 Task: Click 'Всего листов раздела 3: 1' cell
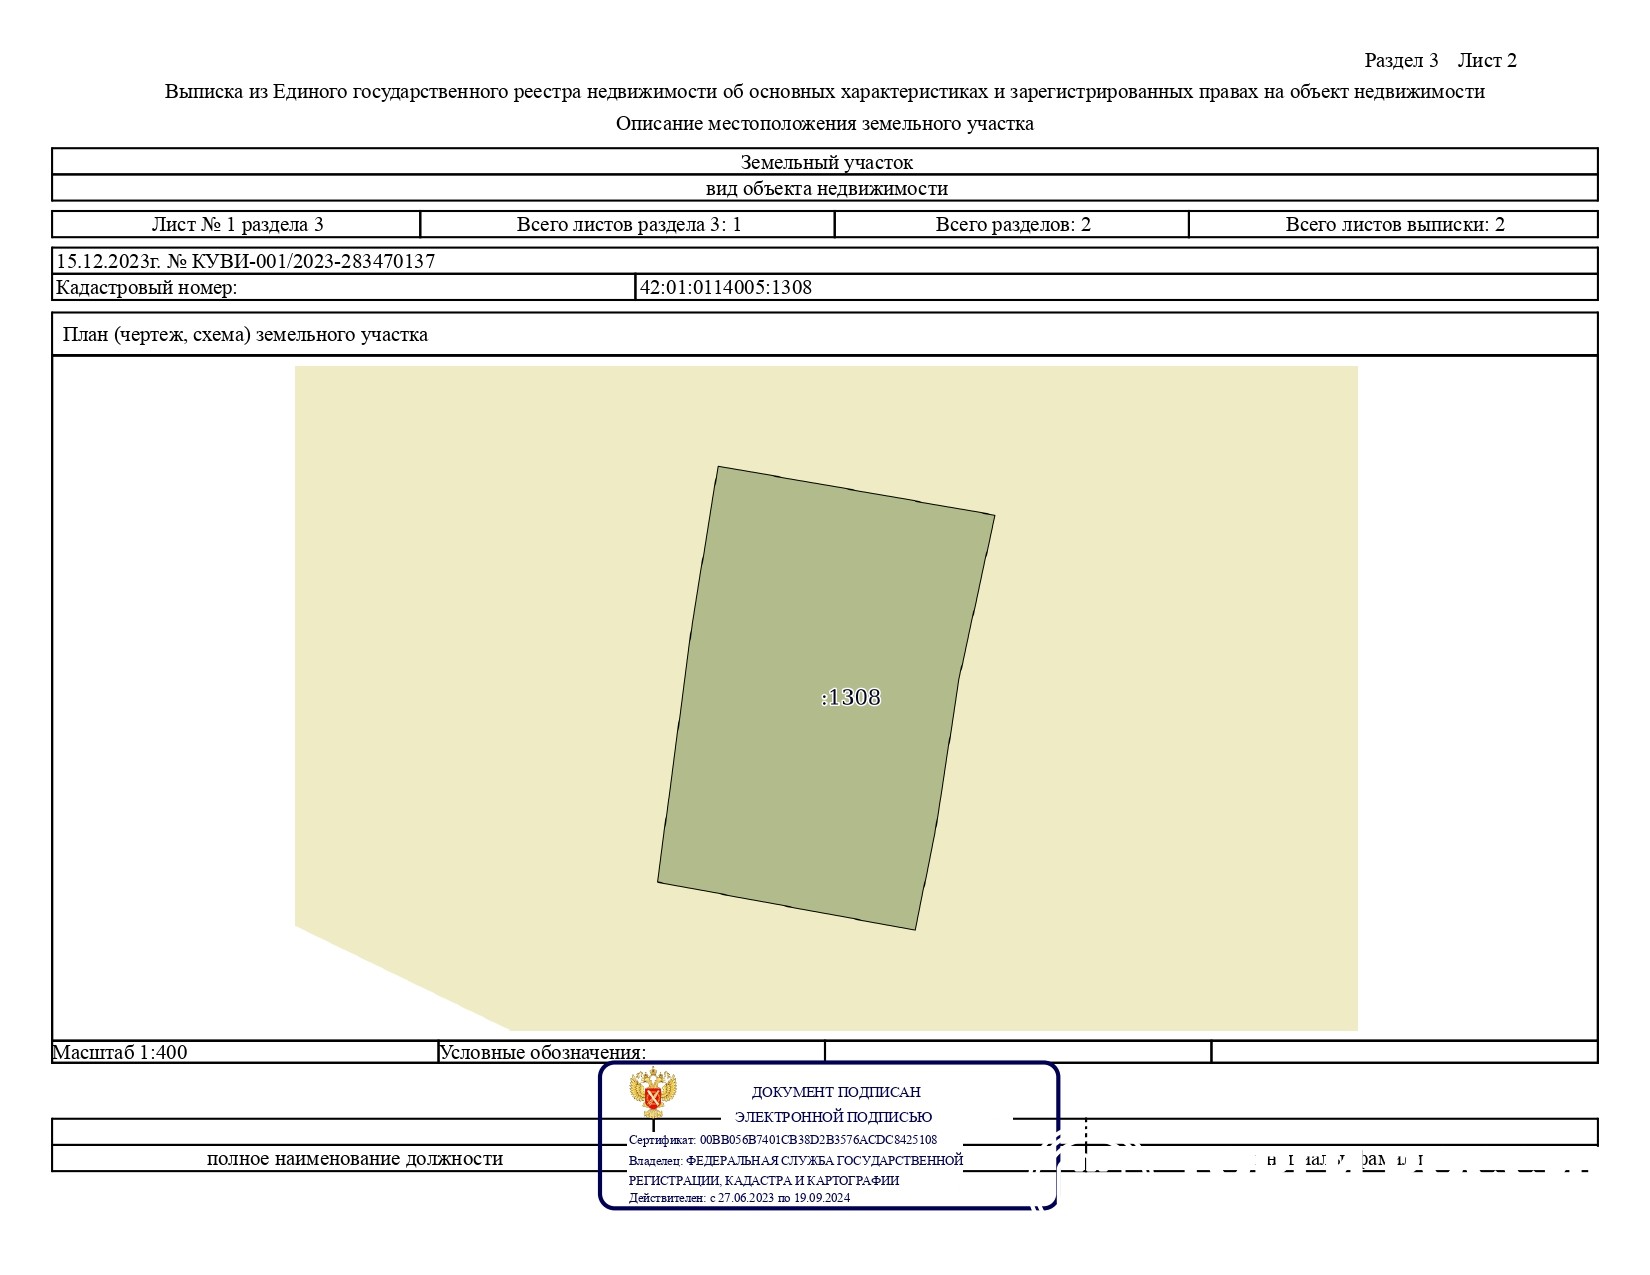[x=629, y=225]
